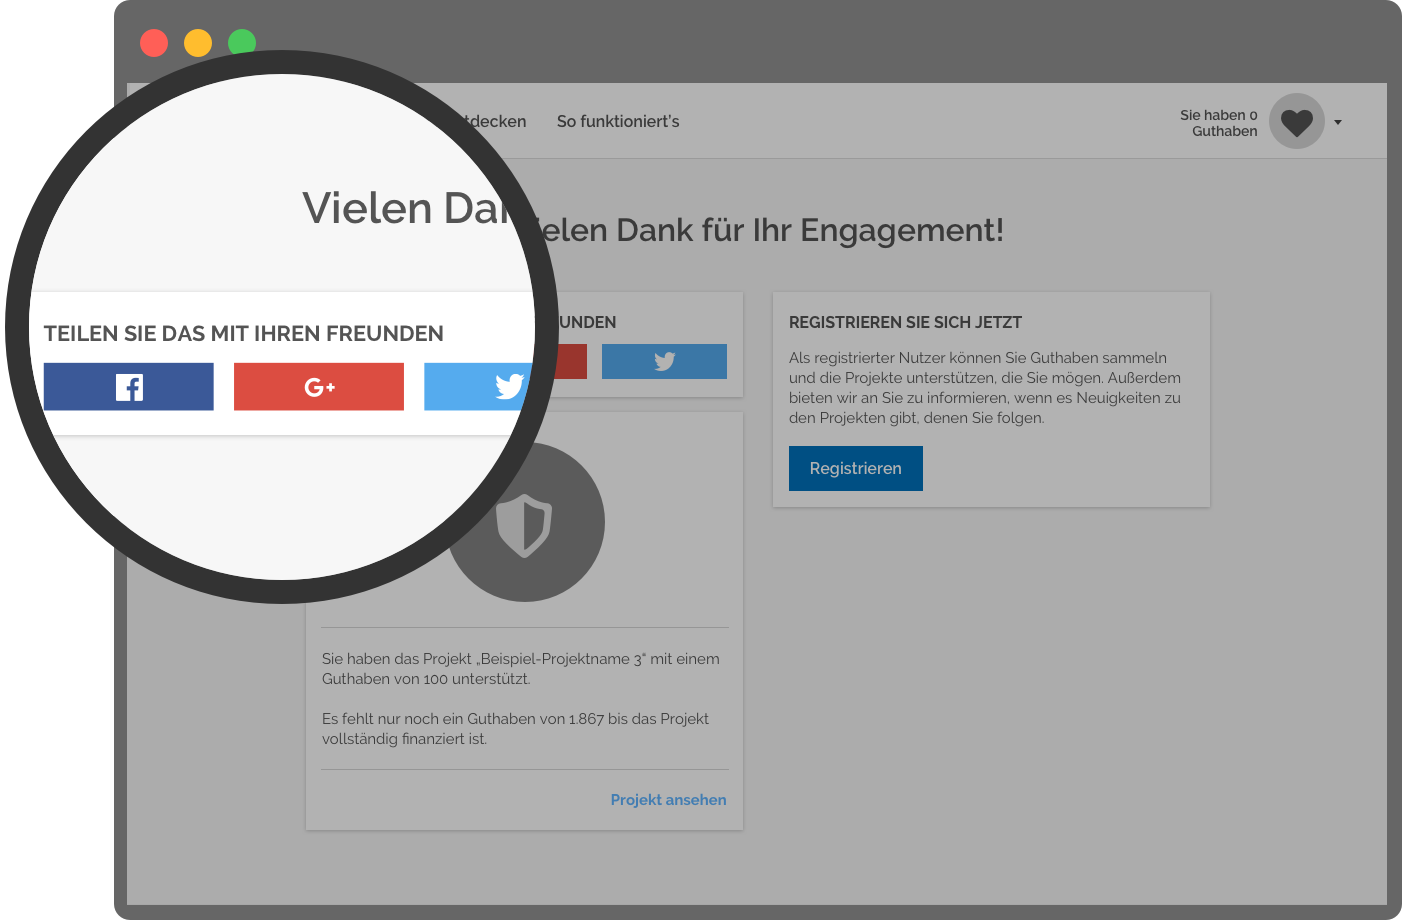Click "TEILEN SIE DAS MIT IHREN FREUNDEN" heading
The image size is (1402, 920).
[244, 333]
